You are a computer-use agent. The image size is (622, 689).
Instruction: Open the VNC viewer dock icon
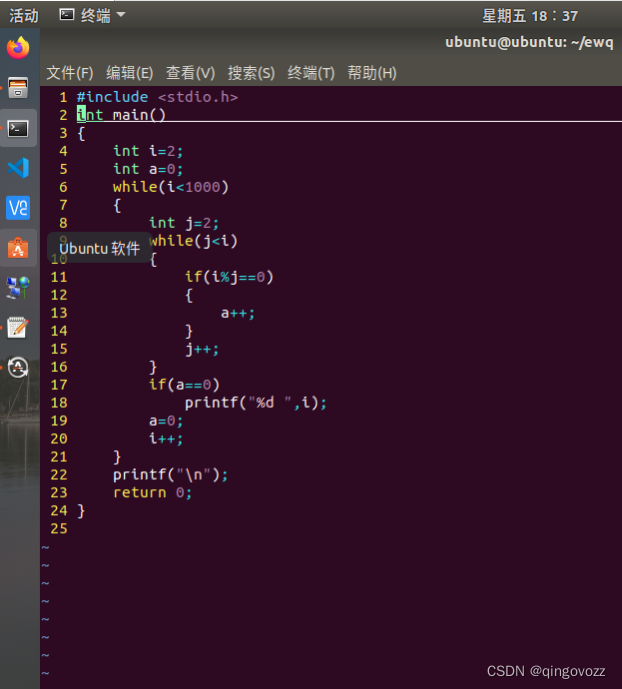coord(18,207)
